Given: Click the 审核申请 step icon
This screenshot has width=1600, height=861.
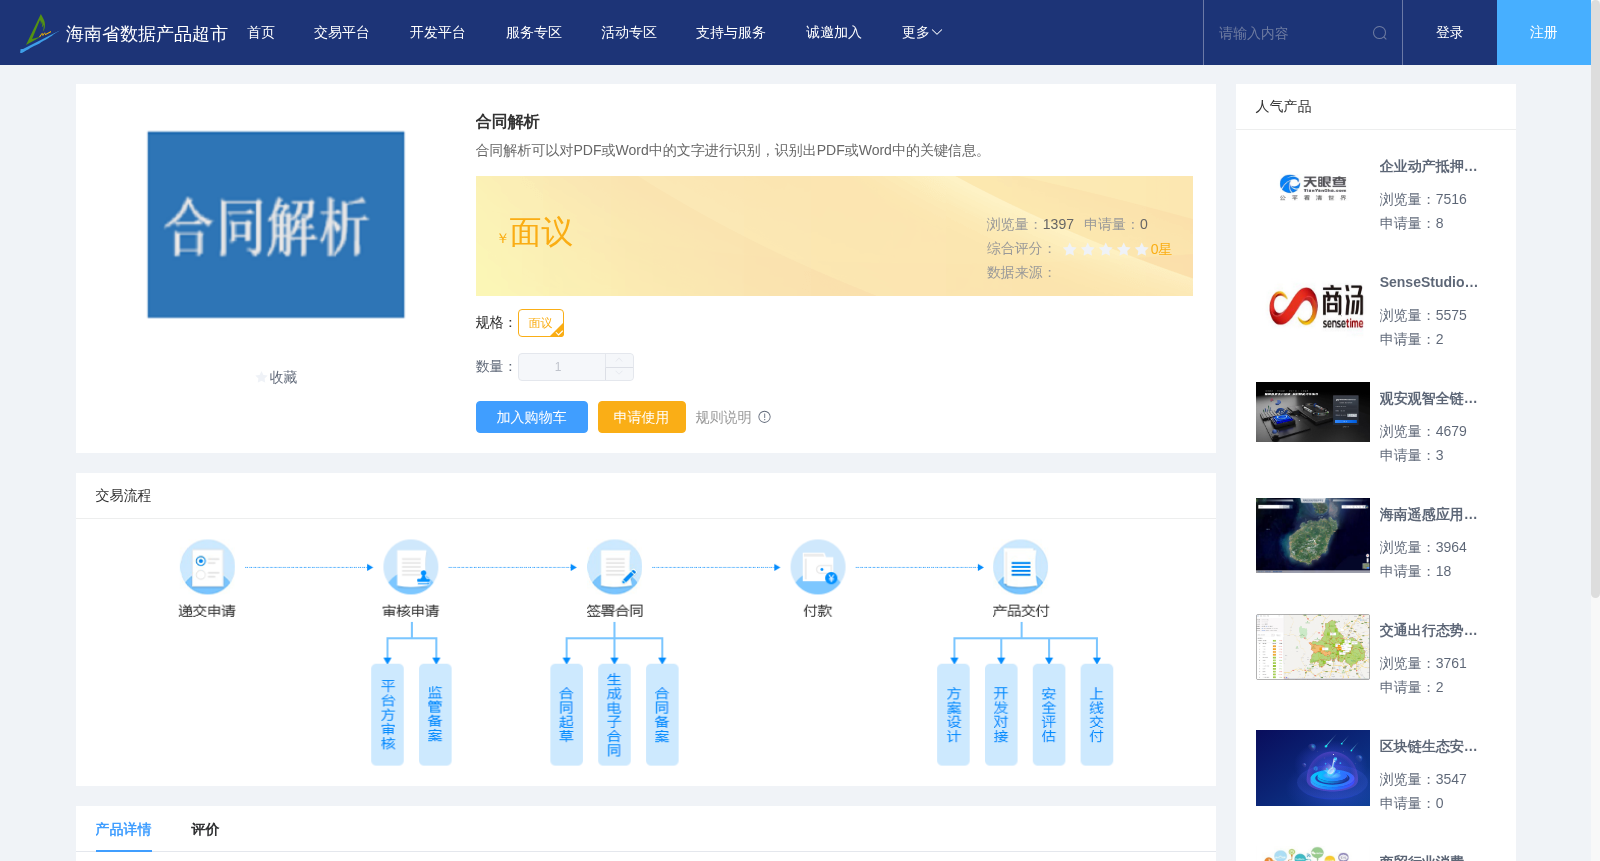Looking at the screenshot, I should (411, 567).
